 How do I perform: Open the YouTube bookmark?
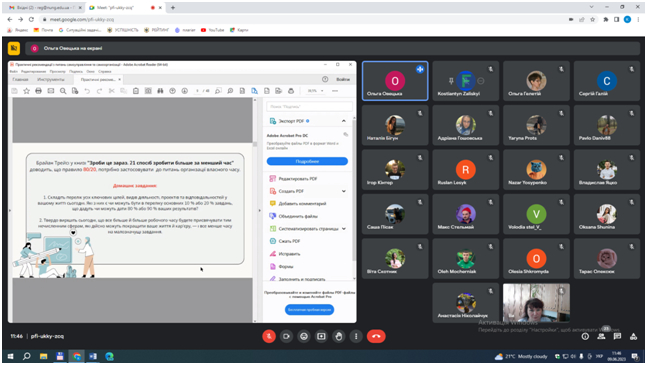click(x=213, y=30)
